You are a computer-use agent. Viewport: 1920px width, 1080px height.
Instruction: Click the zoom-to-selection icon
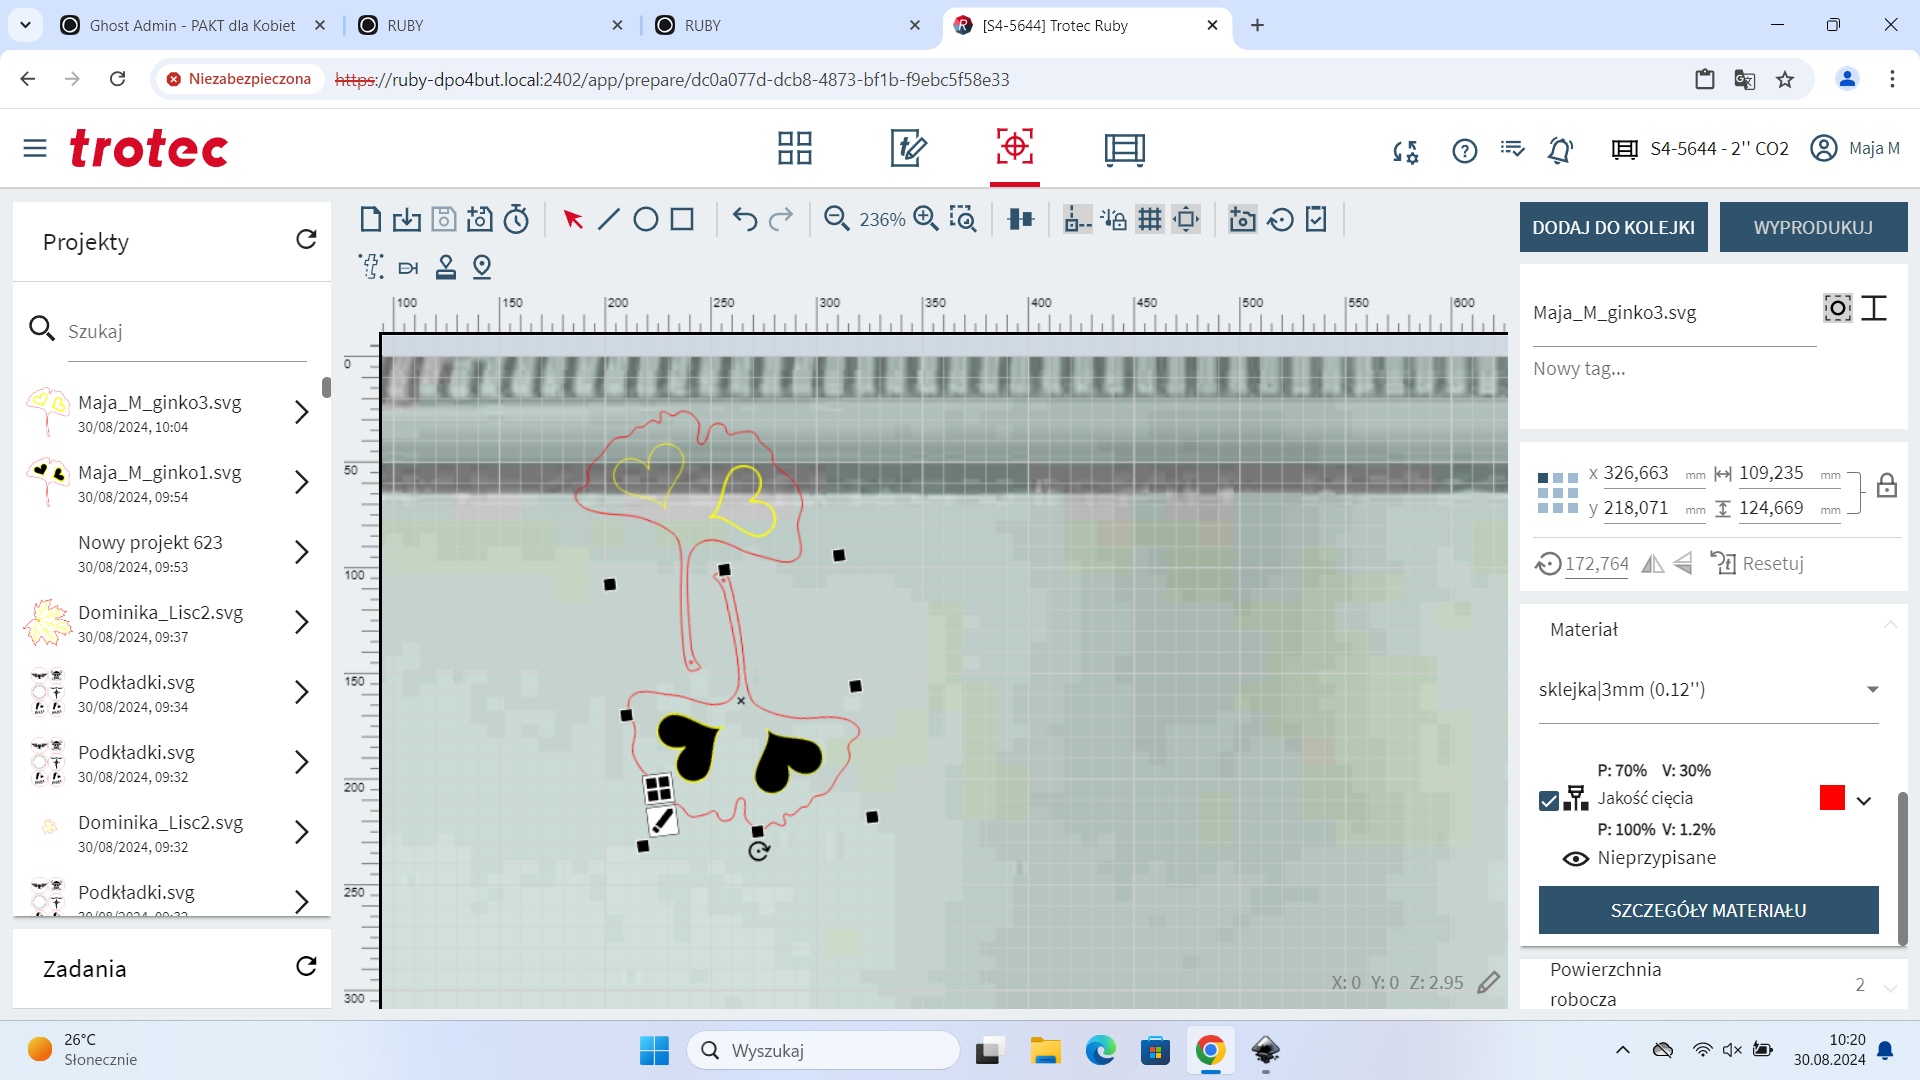pyautogui.click(x=963, y=219)
